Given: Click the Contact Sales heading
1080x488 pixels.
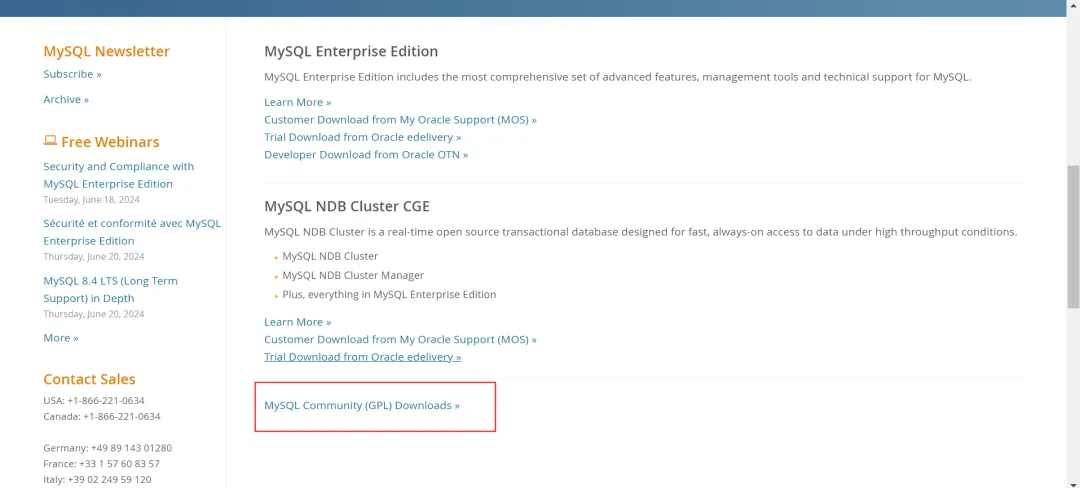Looking at the screenshot, I should tap(90, 379).
